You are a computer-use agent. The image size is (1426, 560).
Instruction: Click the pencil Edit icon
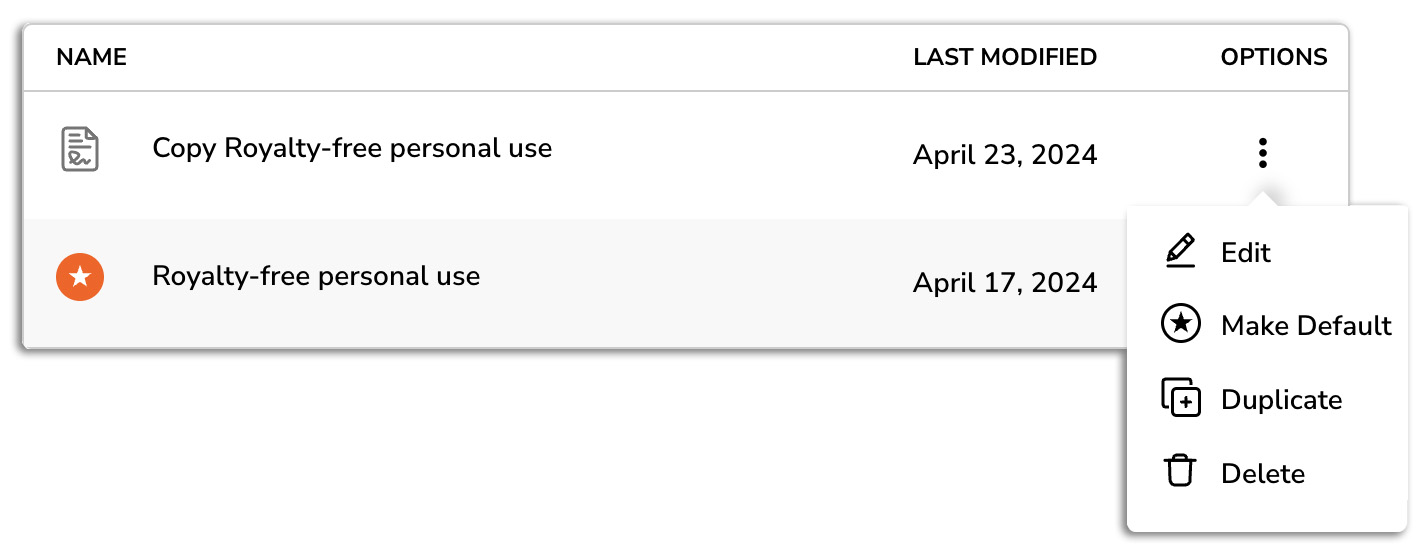[1181, 251]
